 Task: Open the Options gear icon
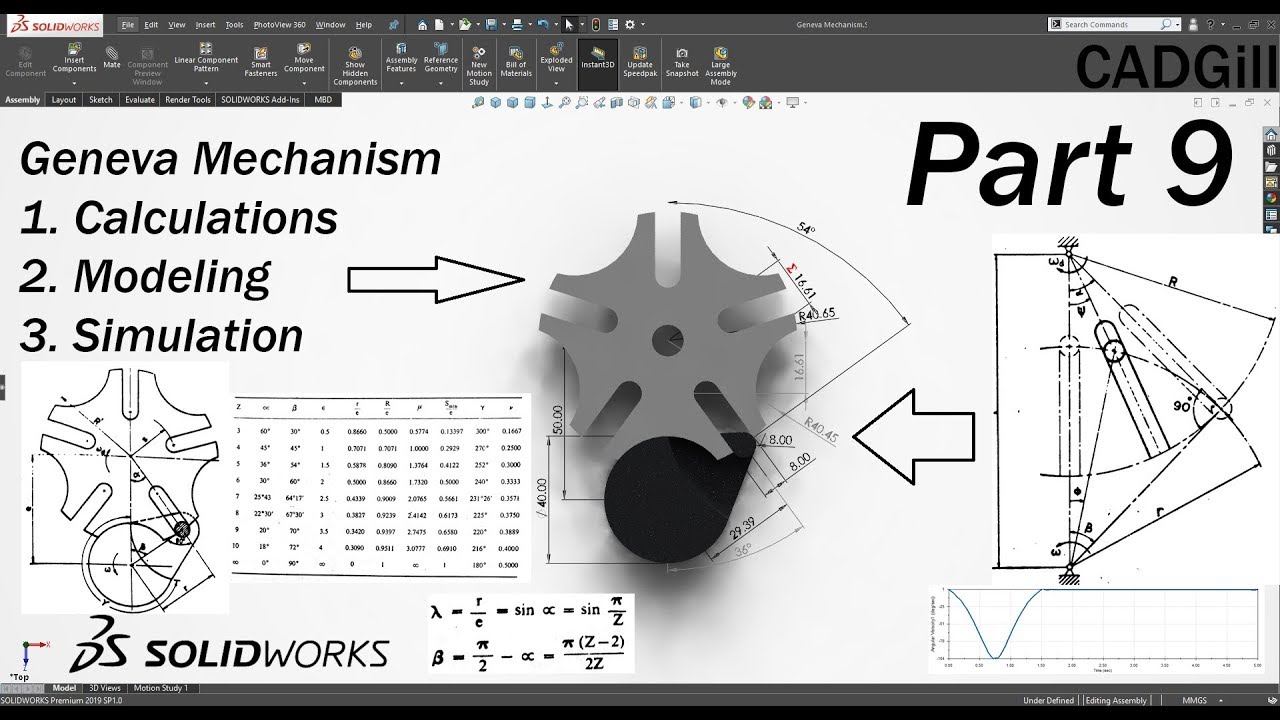(629, 24)
